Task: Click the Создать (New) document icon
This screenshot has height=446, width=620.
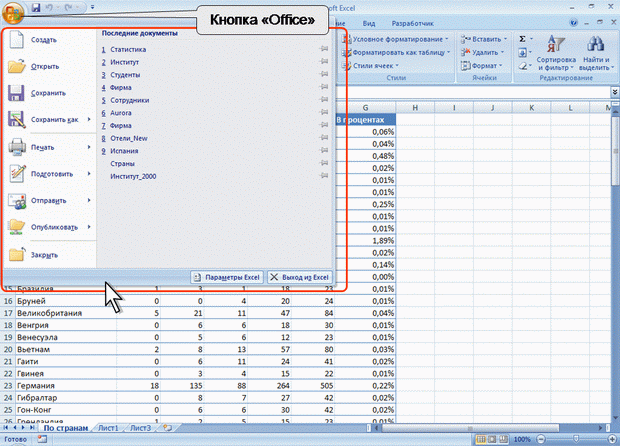Action: tap(16, 40)
